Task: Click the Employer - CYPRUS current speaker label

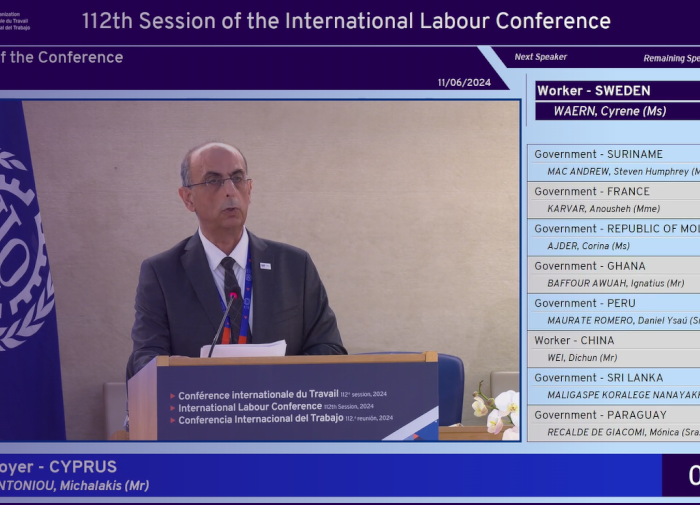Action: [58, 467]
